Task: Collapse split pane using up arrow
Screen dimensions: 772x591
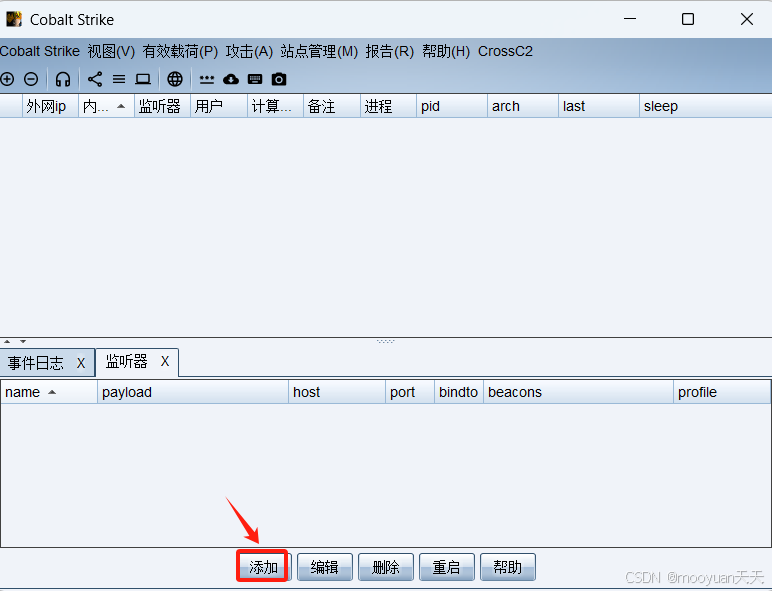Action: click(x=7, y=341)
